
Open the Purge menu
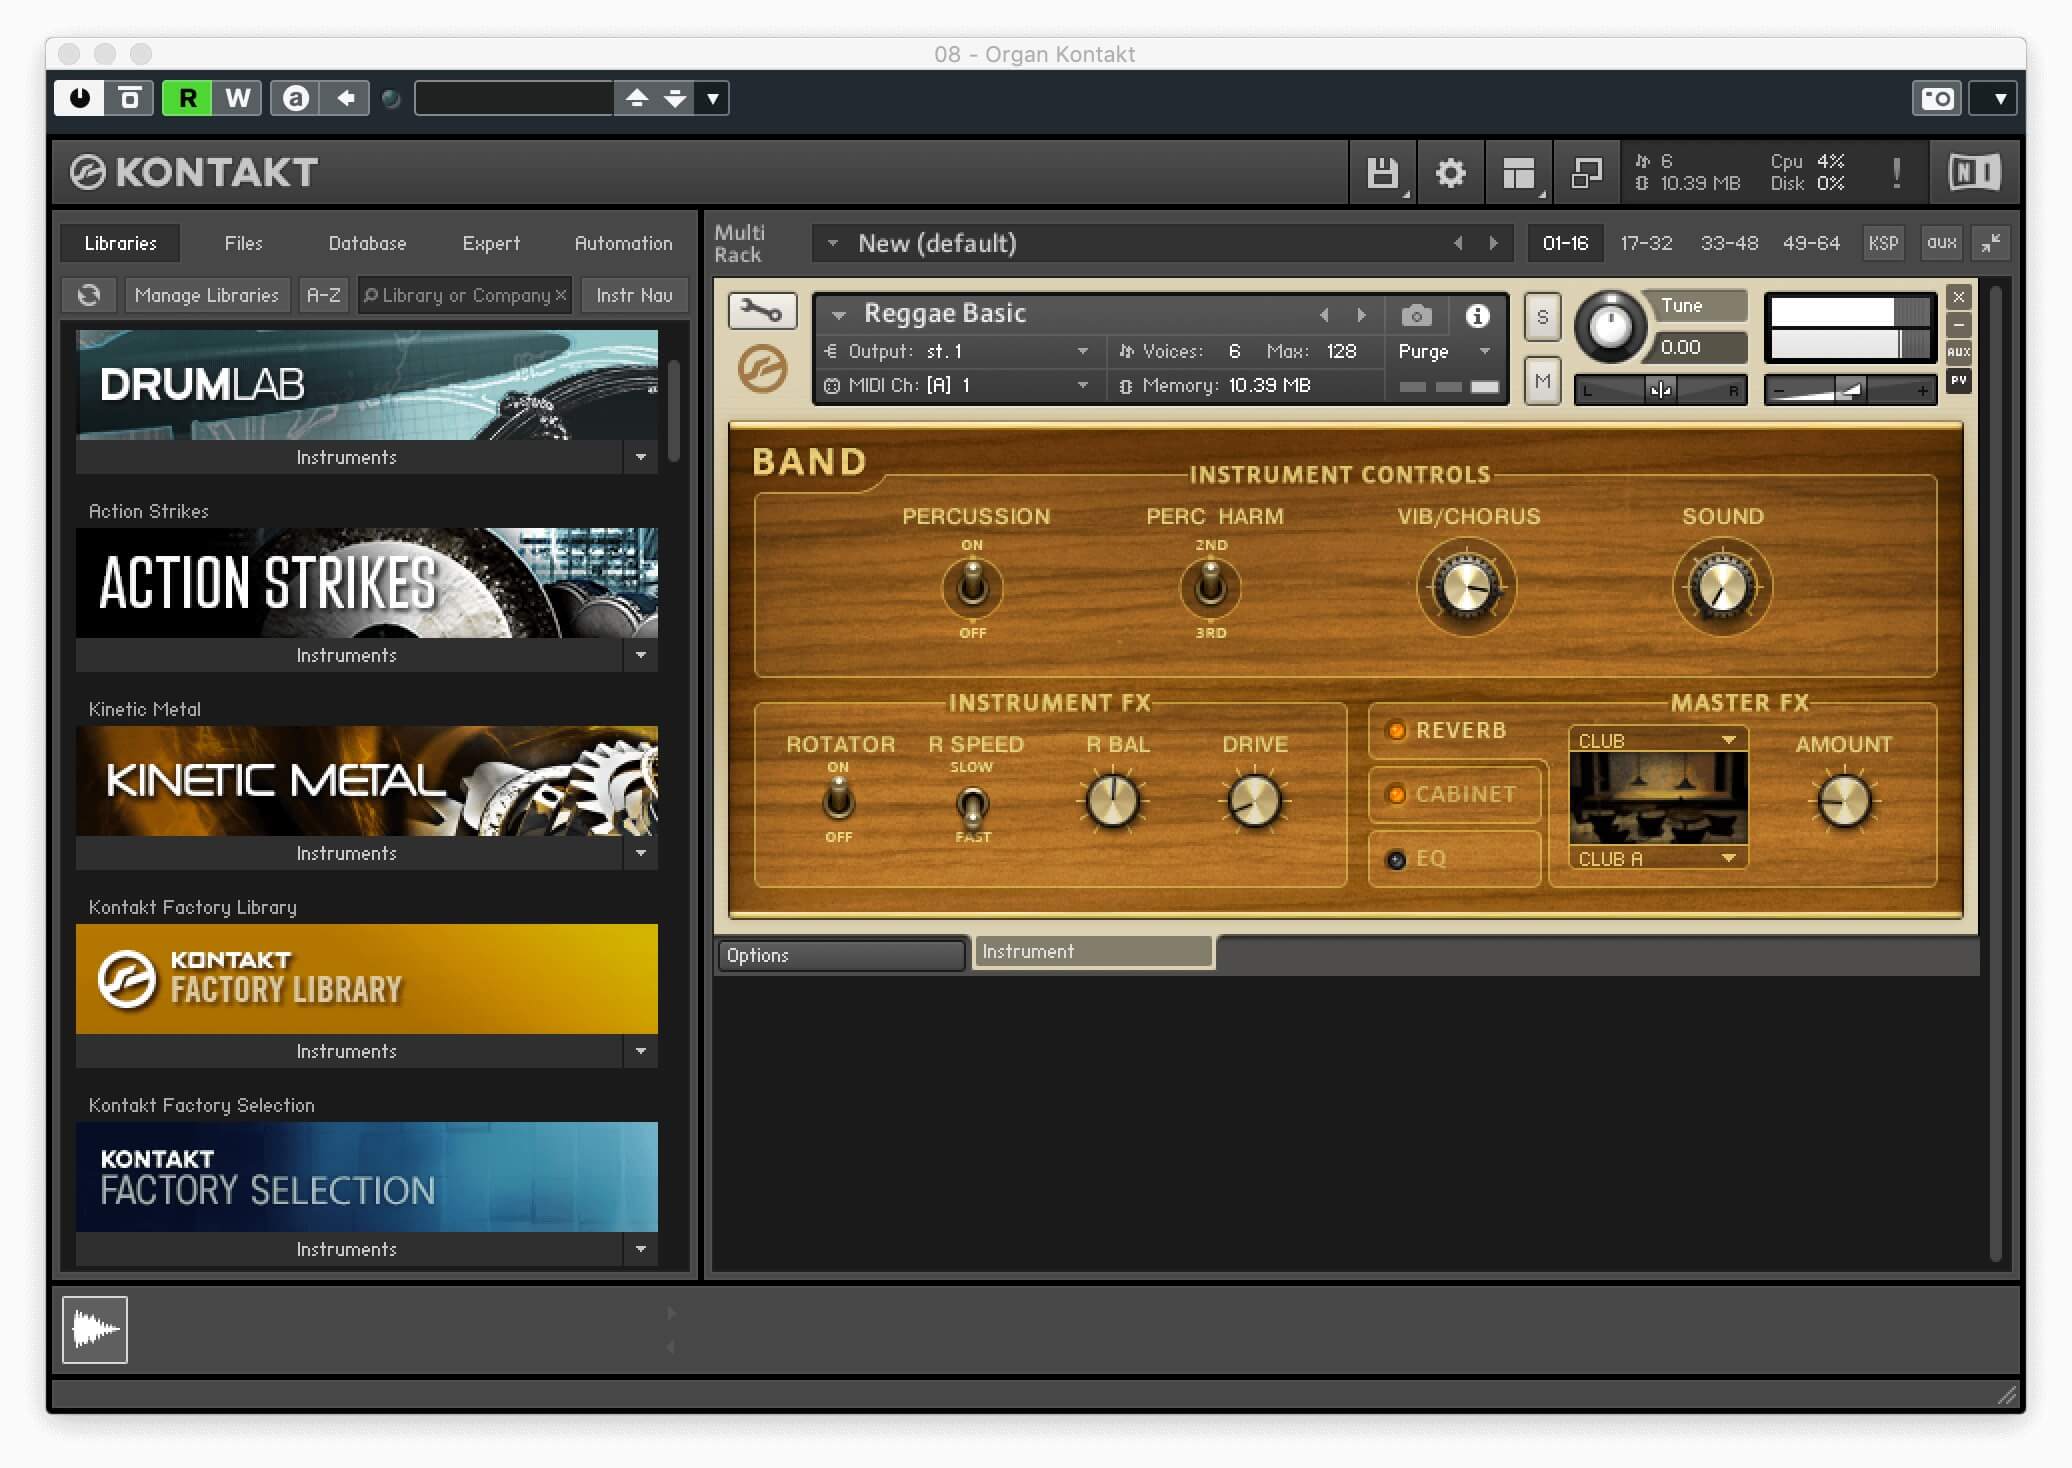click(x=1444, y=351)
